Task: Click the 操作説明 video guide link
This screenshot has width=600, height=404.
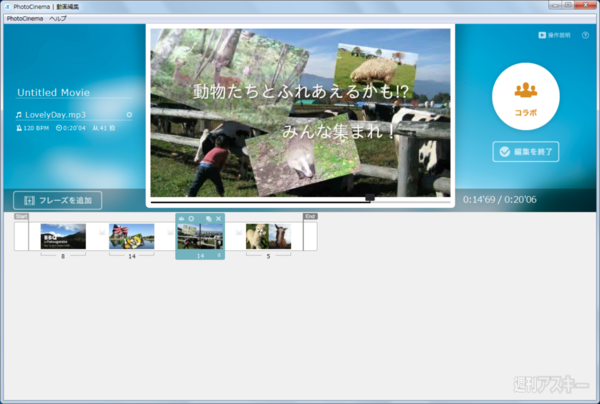Action: [x=554, y=35]
